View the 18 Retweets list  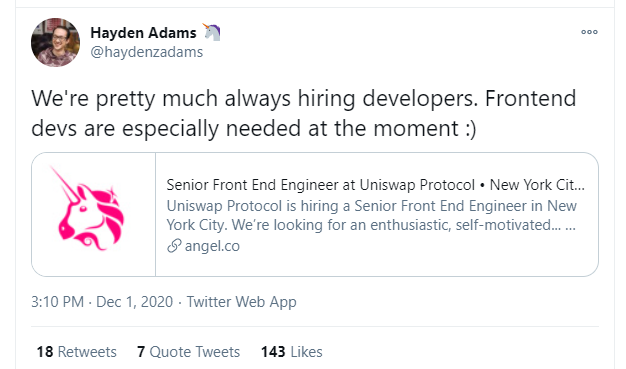(x=77, y=352)
